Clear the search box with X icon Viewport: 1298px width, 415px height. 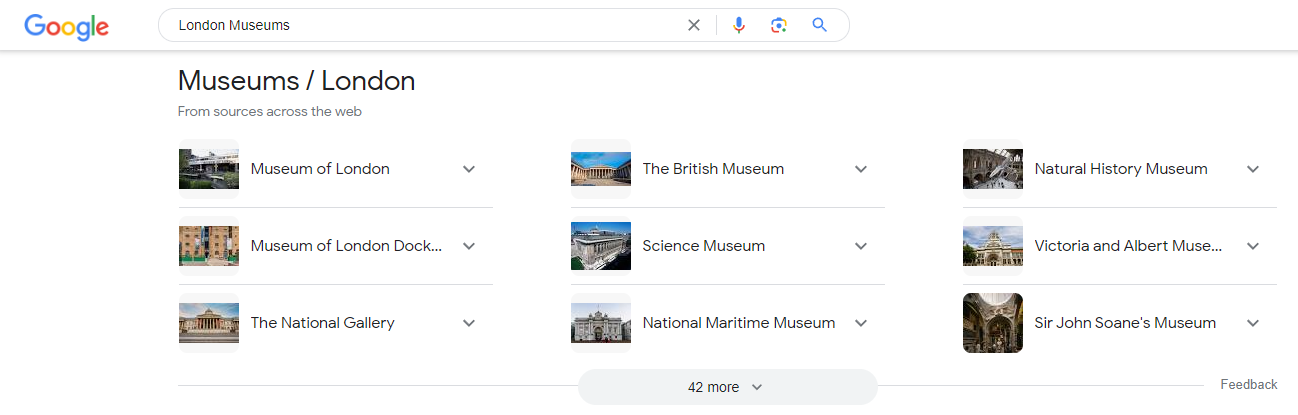pyautogui.click(x=694, y=25)
